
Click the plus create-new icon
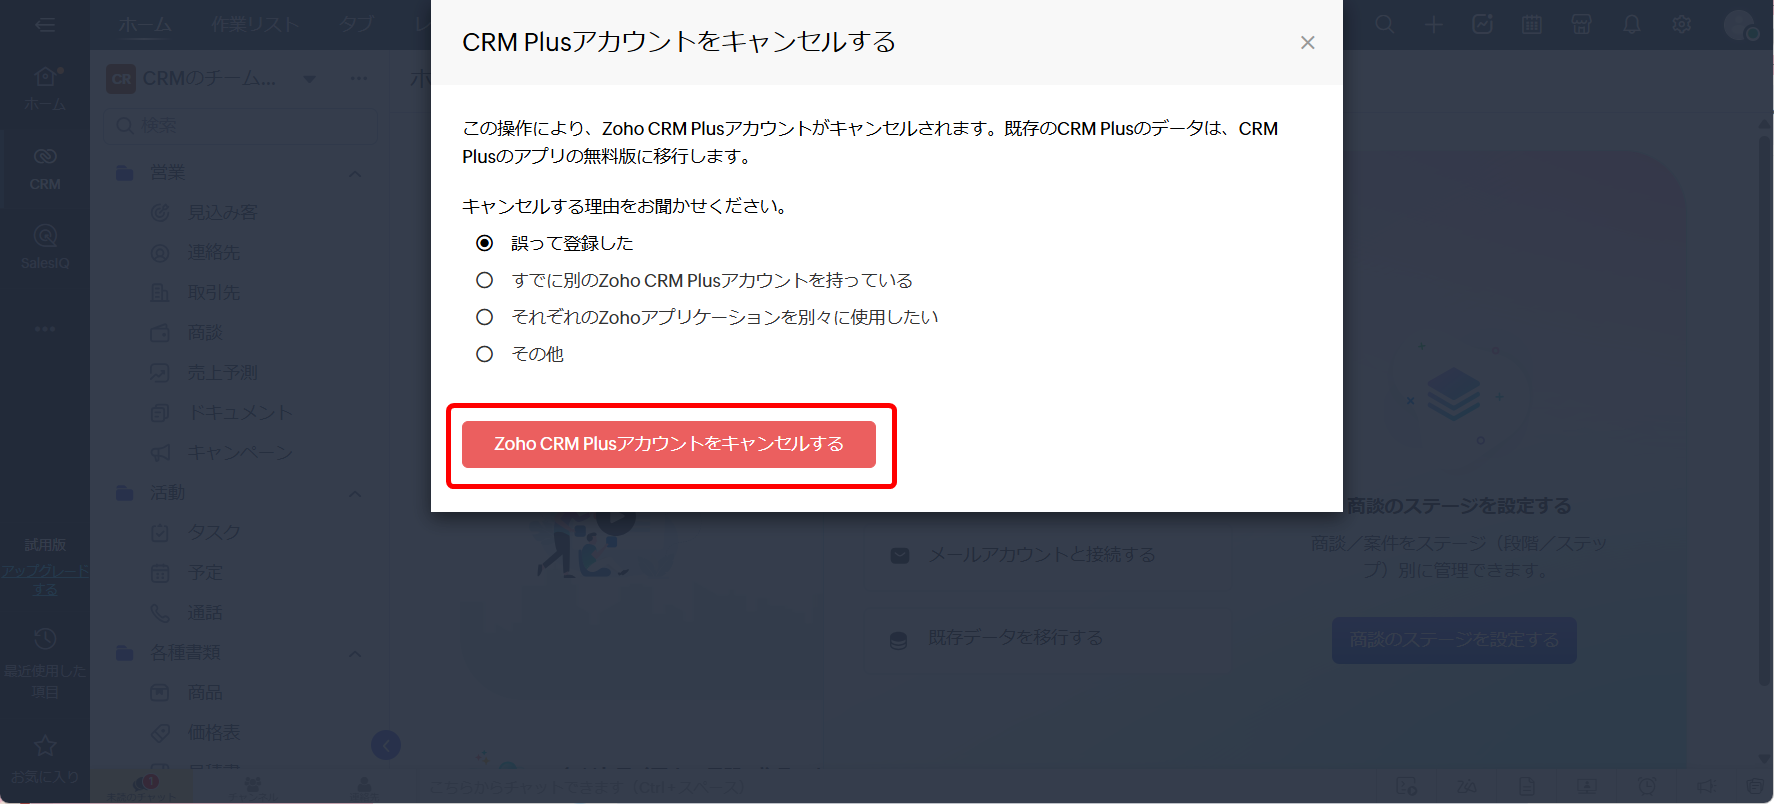coord(1434,24)
